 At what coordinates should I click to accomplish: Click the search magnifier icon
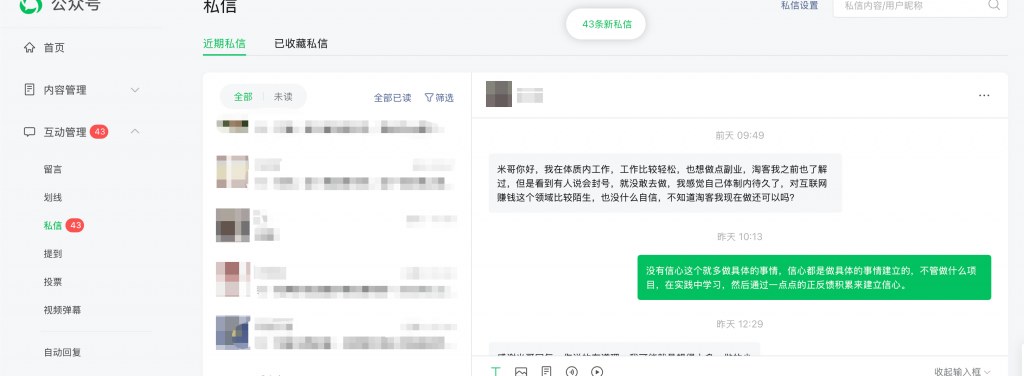point(993,5)
